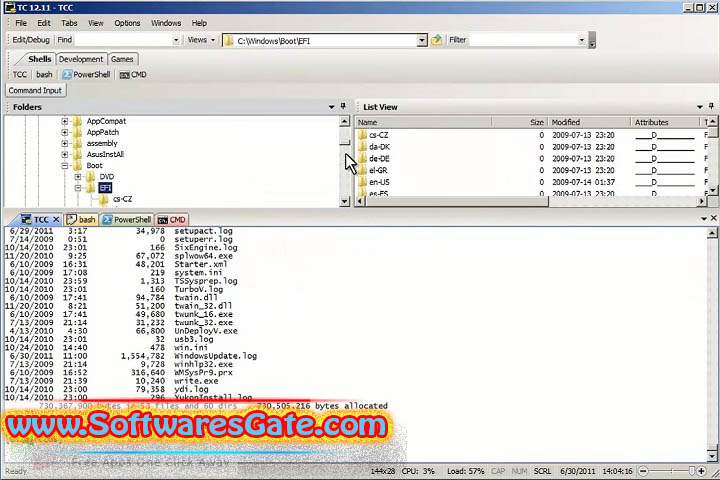Select the EFI folder in tree

click(105, 188)
